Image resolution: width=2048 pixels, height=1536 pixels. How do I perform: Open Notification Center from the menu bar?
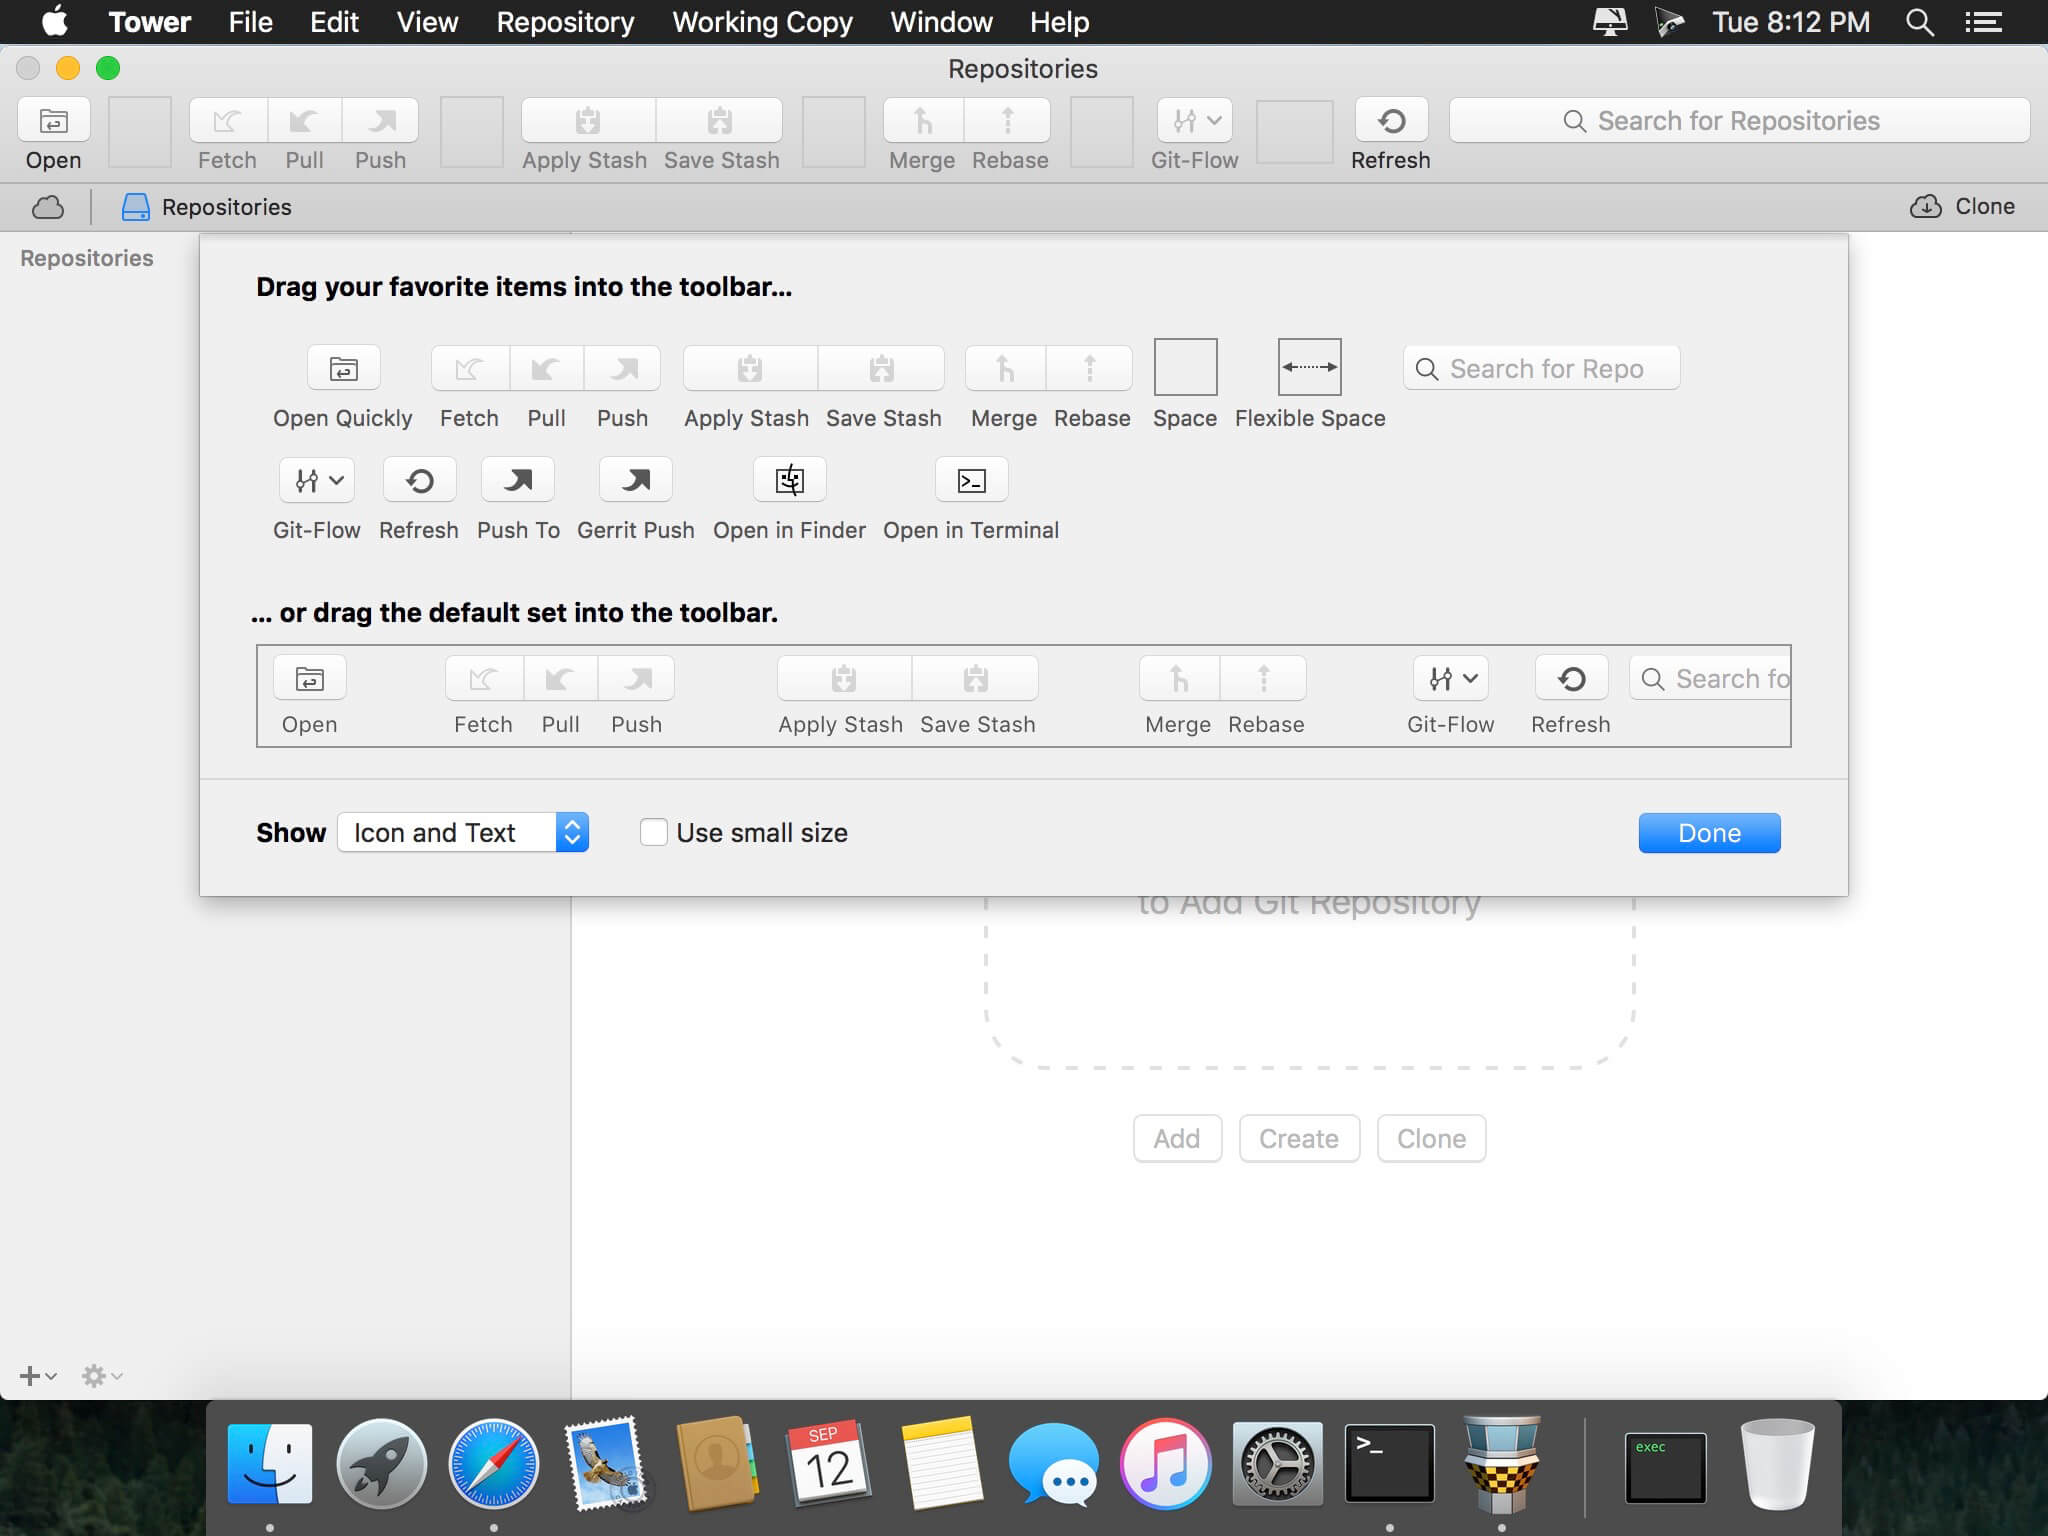[x=1983, y=22]
